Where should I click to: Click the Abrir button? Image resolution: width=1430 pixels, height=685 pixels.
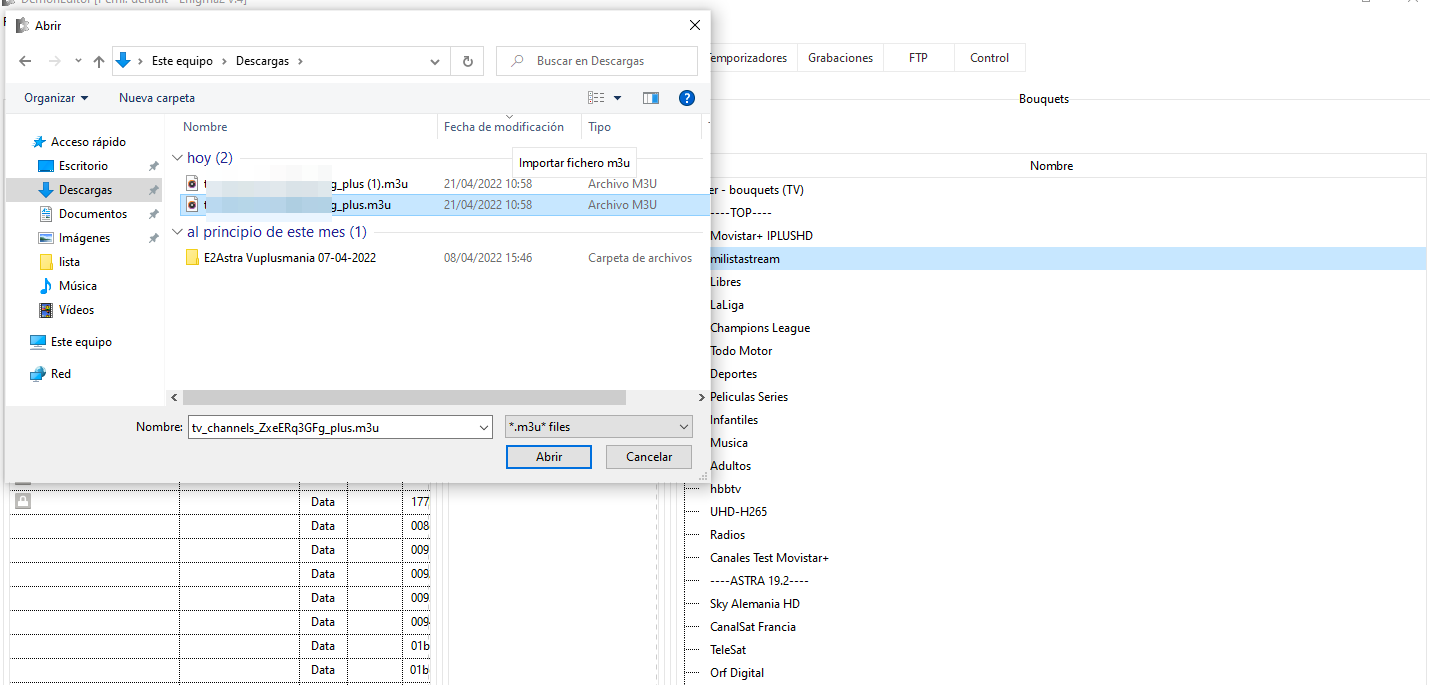click(549, 457)
